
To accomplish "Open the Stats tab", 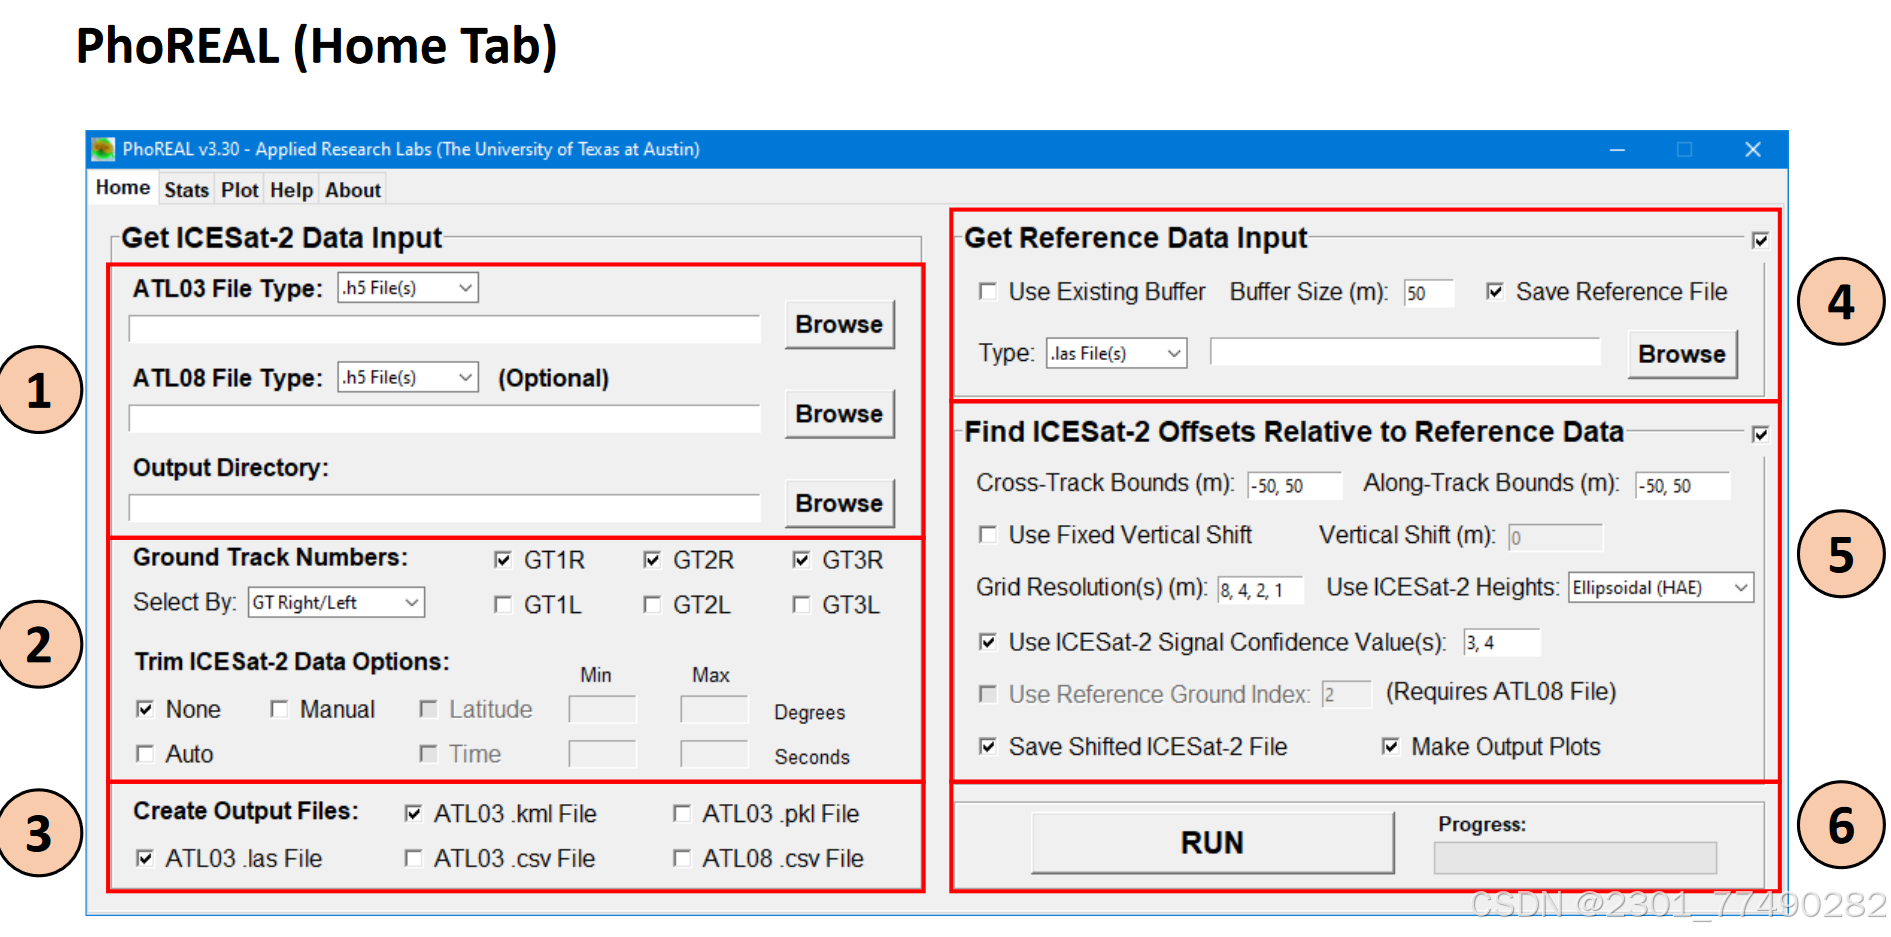I will click(x=187, y=190).
